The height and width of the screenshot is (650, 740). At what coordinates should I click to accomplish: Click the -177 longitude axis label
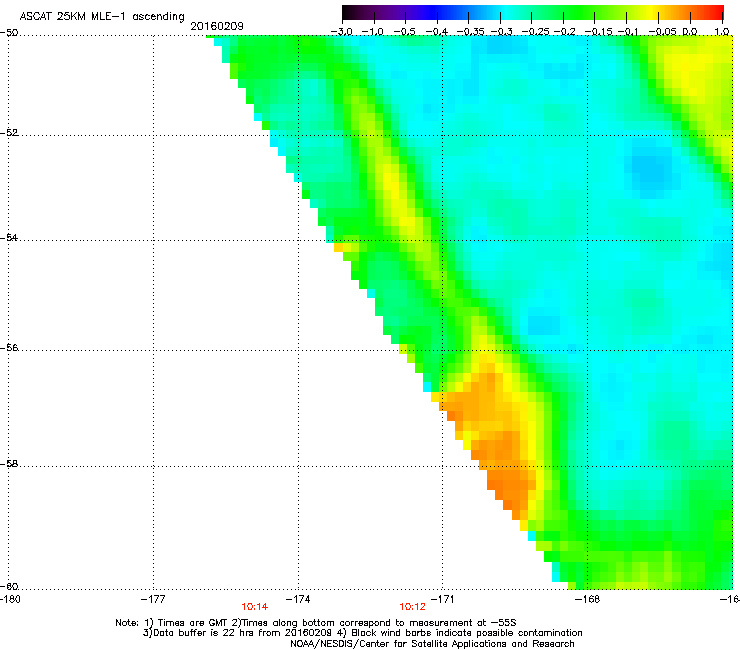click(x=153, y=599)
